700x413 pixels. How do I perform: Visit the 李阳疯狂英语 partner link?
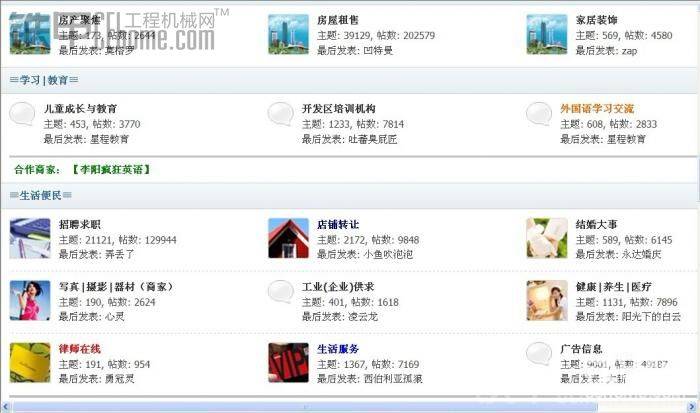(x=112, y=170)
